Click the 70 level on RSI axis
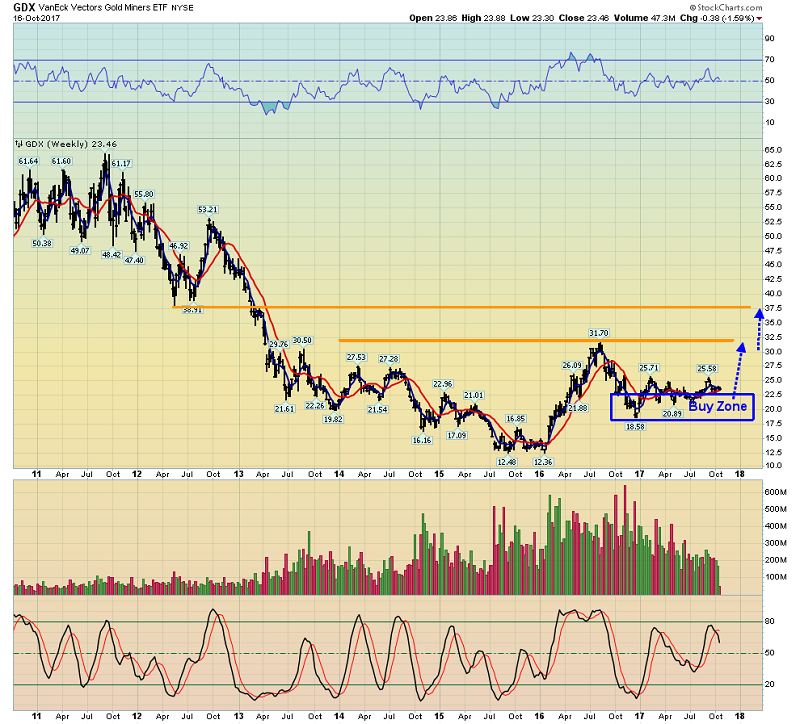This screenshot has width=800, height=724. [770, 60]
